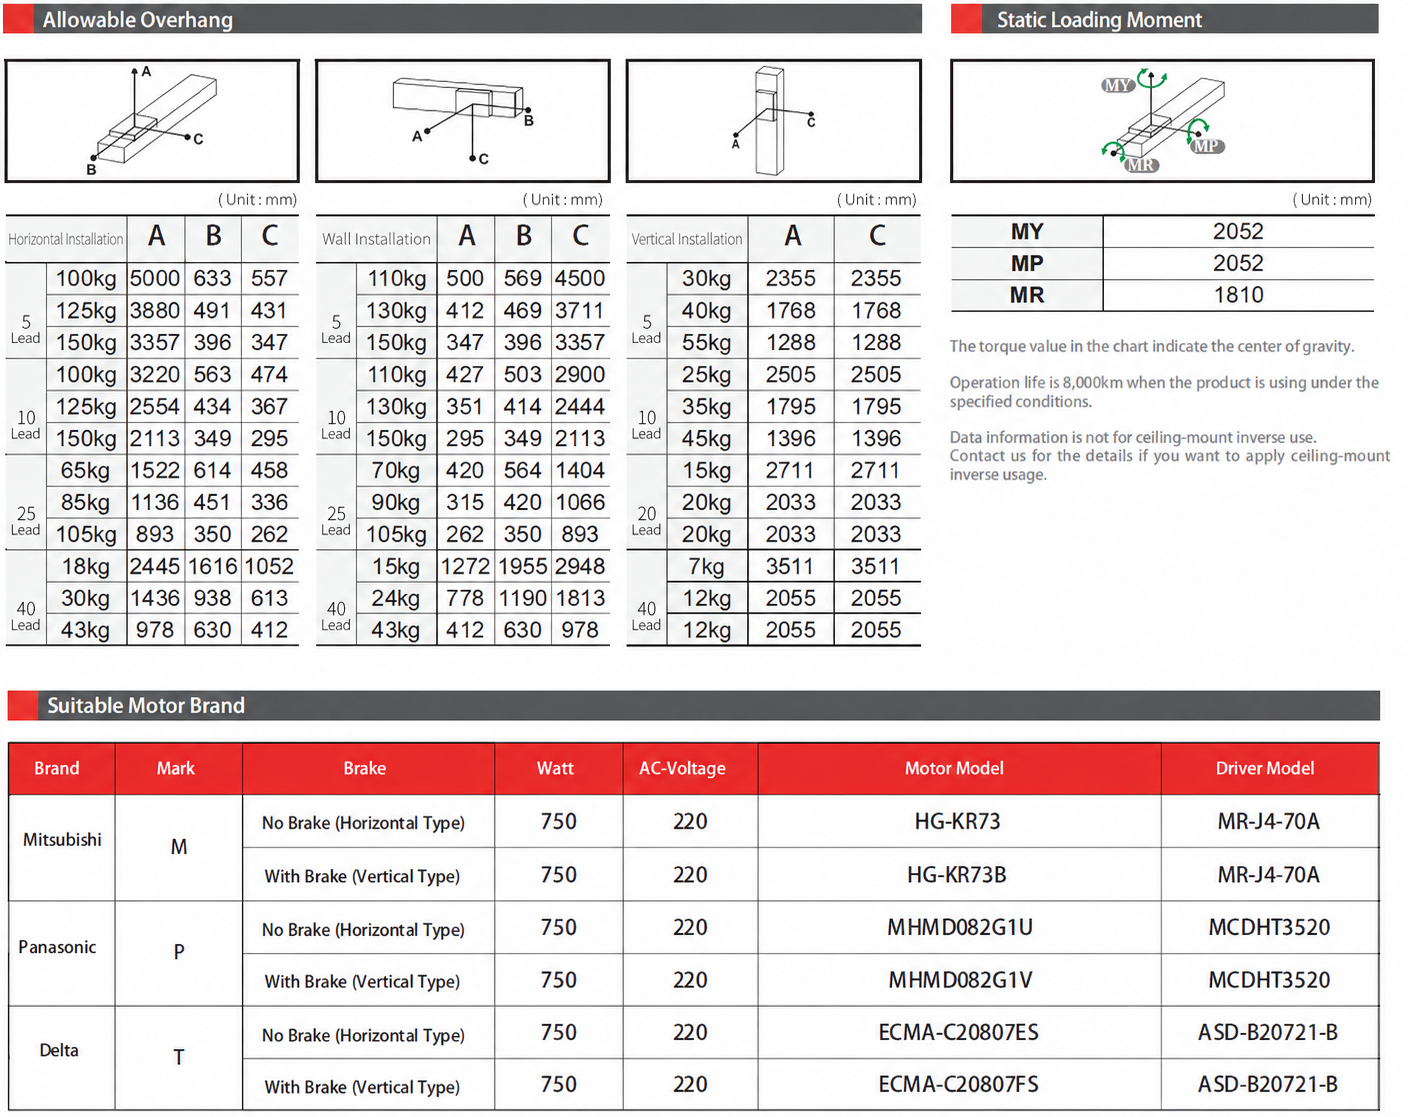Select the "Mark" column header

176,768
